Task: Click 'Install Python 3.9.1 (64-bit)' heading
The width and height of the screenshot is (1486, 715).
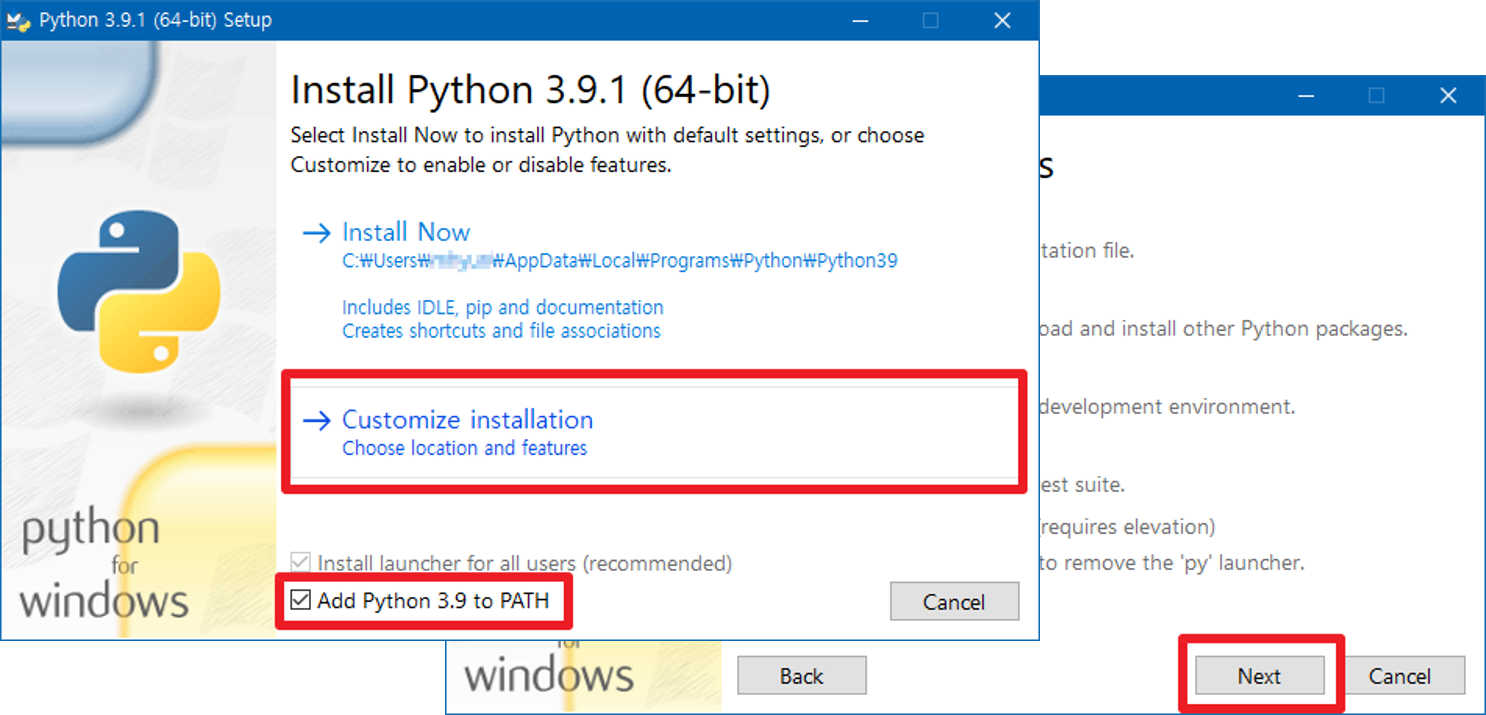Action: point(531,90)
